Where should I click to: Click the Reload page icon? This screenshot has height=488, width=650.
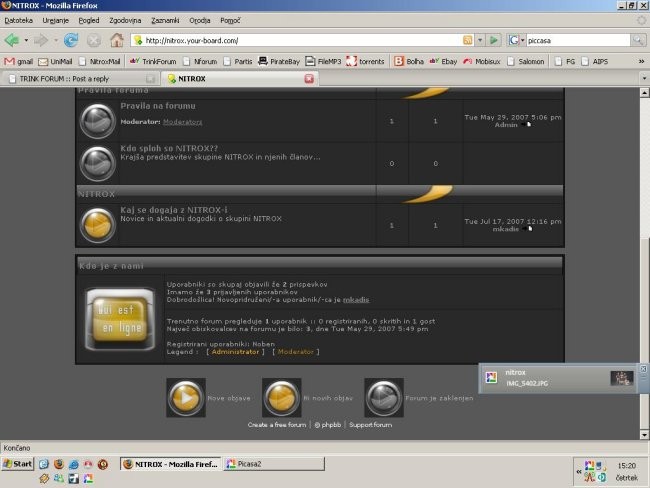pyautogui.click(x=71, y=40)
